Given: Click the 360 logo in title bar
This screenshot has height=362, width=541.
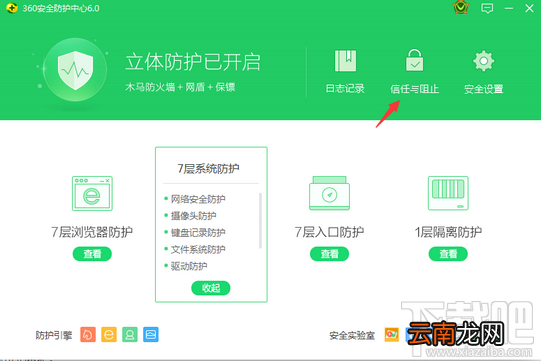Looking at the screenshot, I should click(x=12, y=8).
